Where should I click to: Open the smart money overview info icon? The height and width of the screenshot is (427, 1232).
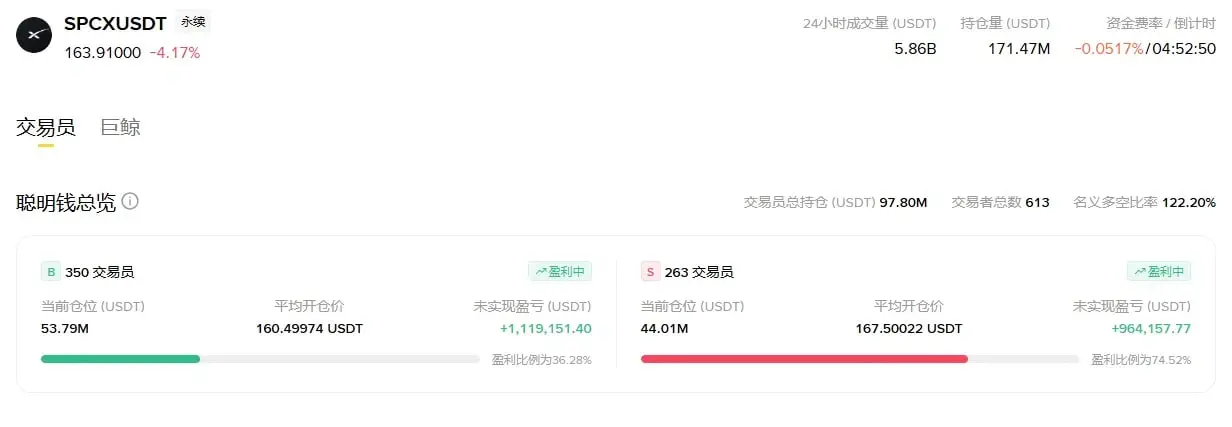pos(130,202)
